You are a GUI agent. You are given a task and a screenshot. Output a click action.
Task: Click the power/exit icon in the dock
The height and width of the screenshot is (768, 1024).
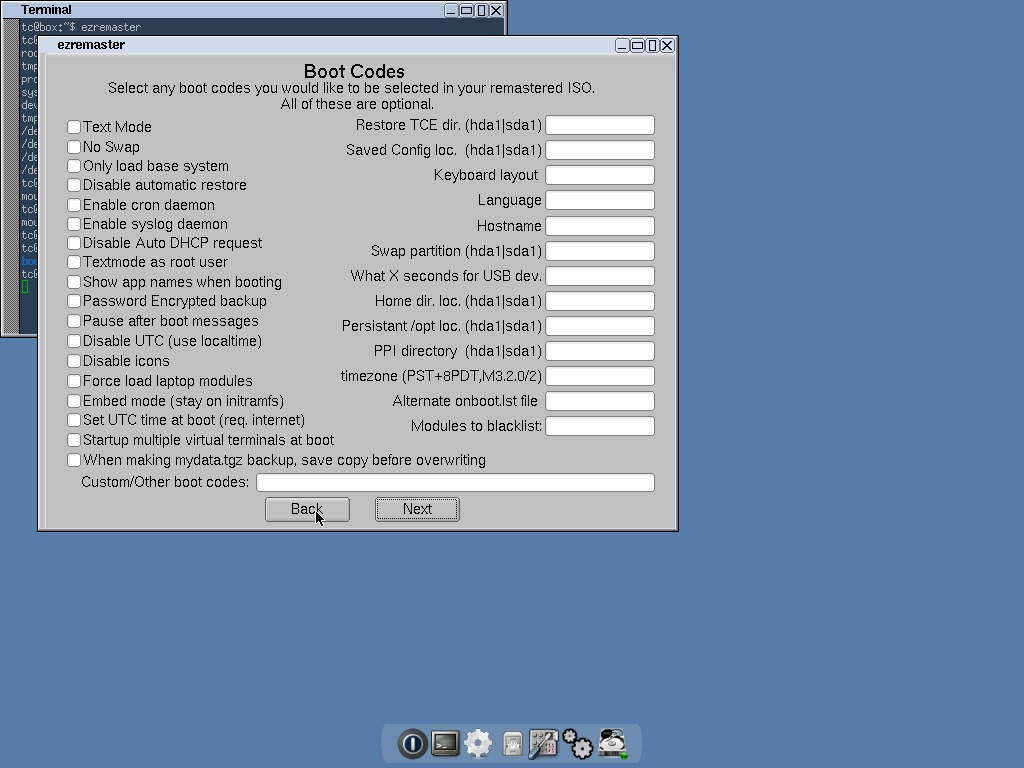click(412, 743)
